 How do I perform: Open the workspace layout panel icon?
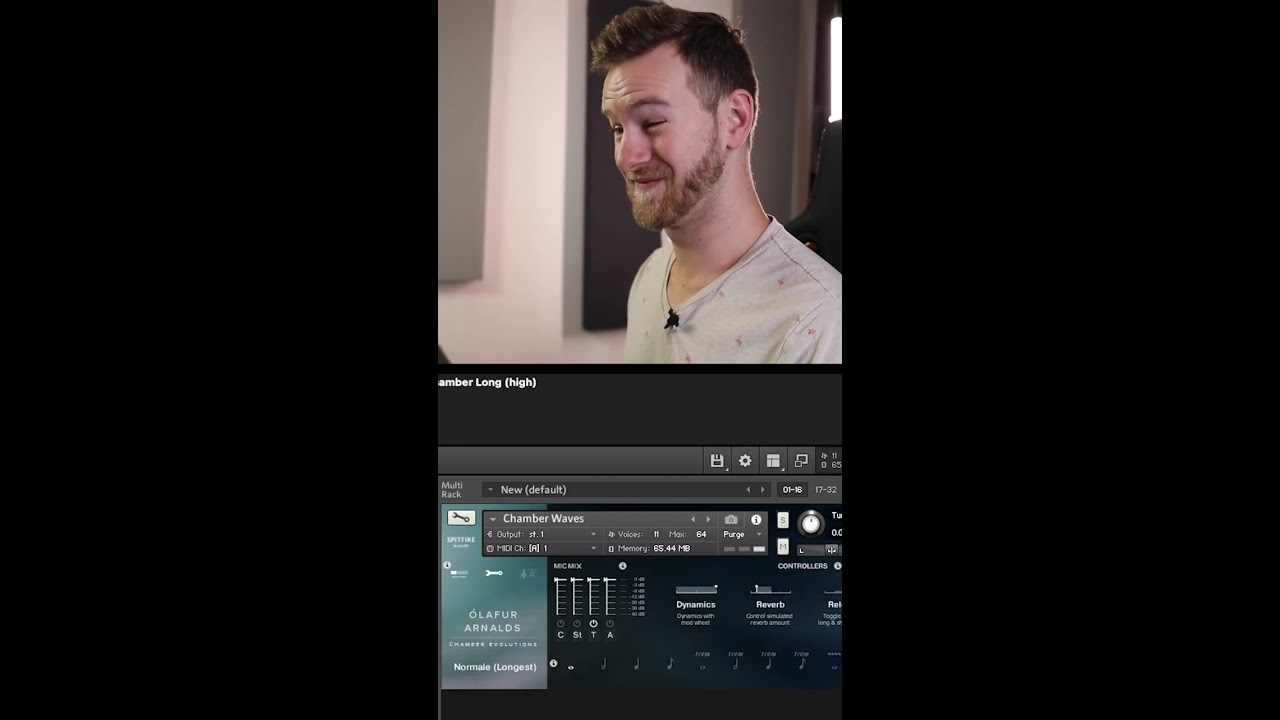[773, 461]
